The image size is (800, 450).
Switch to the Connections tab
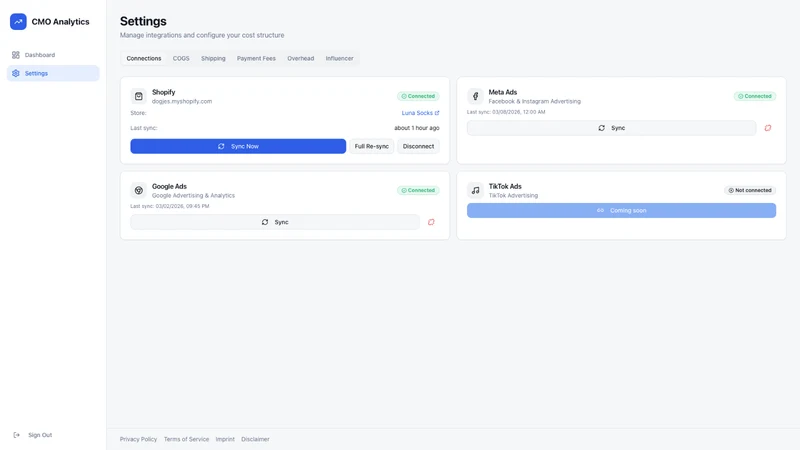click(144, 59)
